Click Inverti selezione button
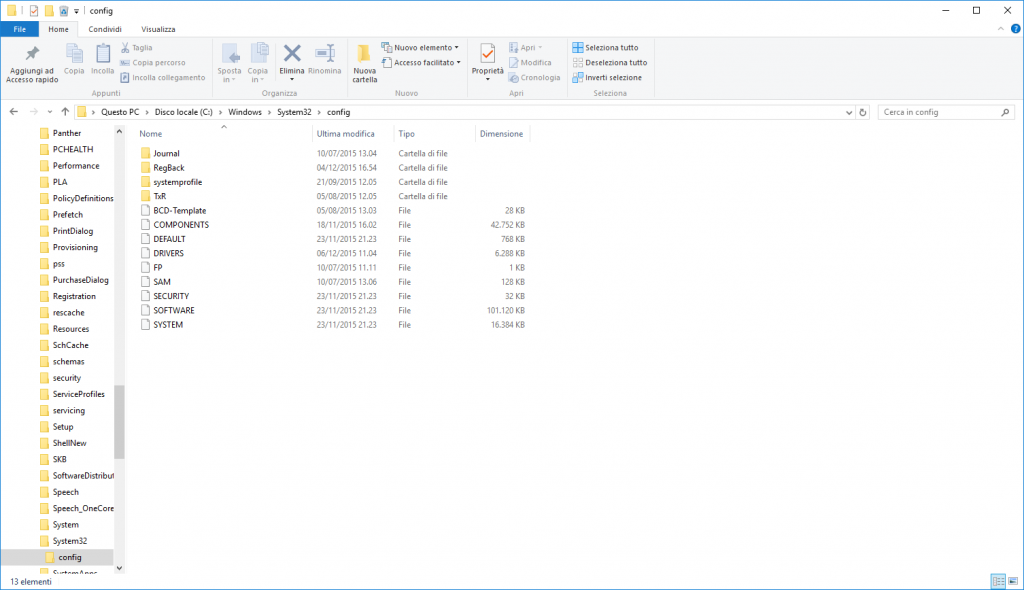Viewport: 1024px width, 590px height. 606,77
